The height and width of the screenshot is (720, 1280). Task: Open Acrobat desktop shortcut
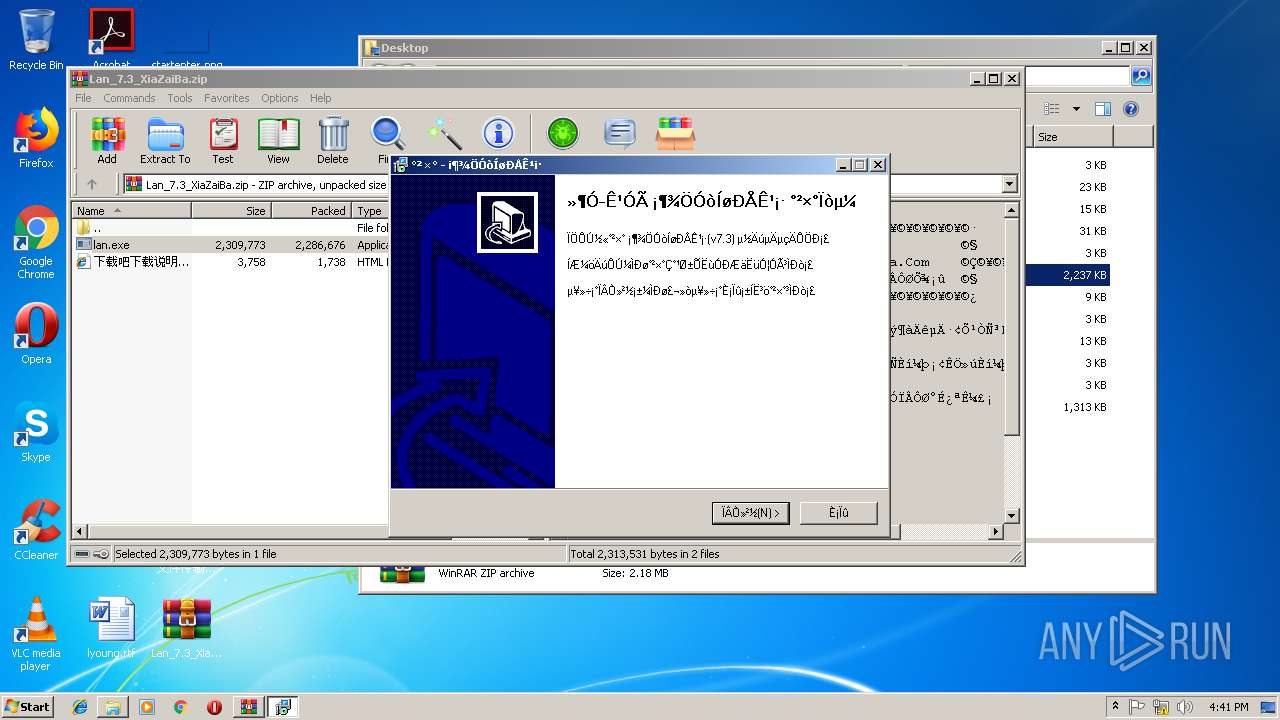[x=111, y=40]
